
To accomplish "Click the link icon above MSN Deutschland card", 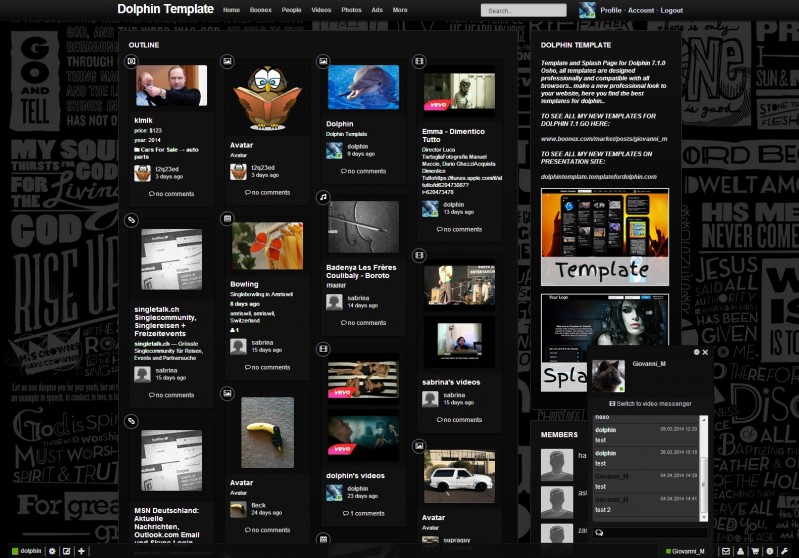I will pyautogui.click(x=131, y=421).
